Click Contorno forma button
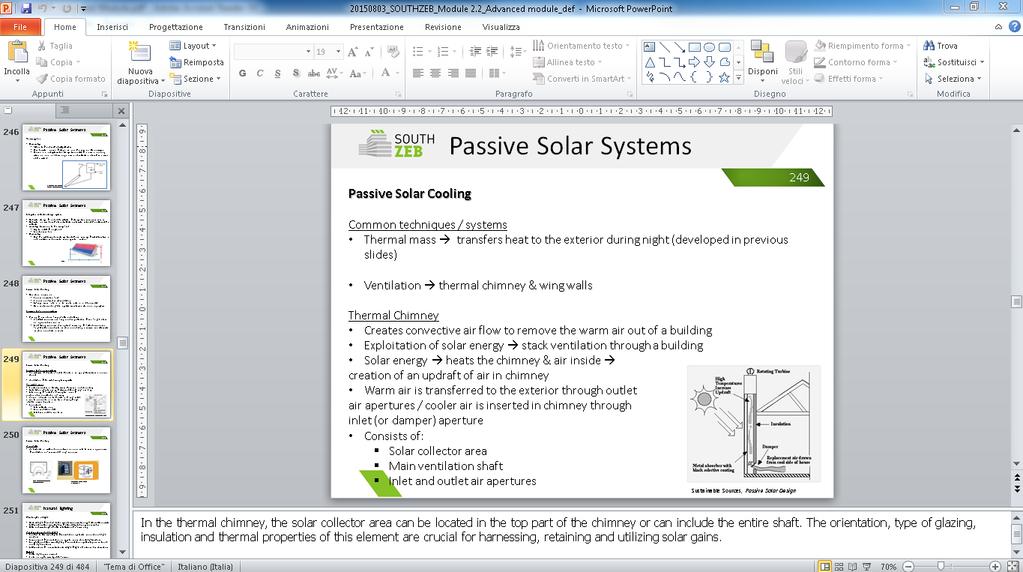Screen dimensions: 1023x572 pos(855,62)
